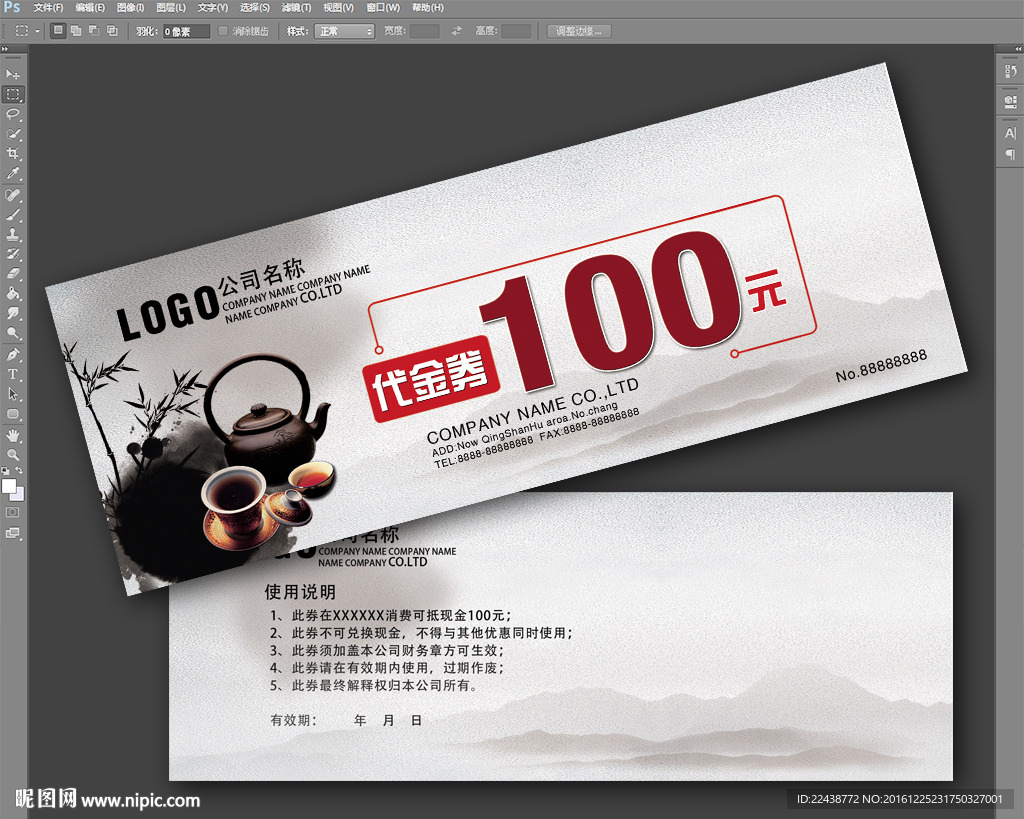Image resolution: width=1024 pixels, height=819 pixels.
Task: Select the Eraser tool
Action: 12,273
